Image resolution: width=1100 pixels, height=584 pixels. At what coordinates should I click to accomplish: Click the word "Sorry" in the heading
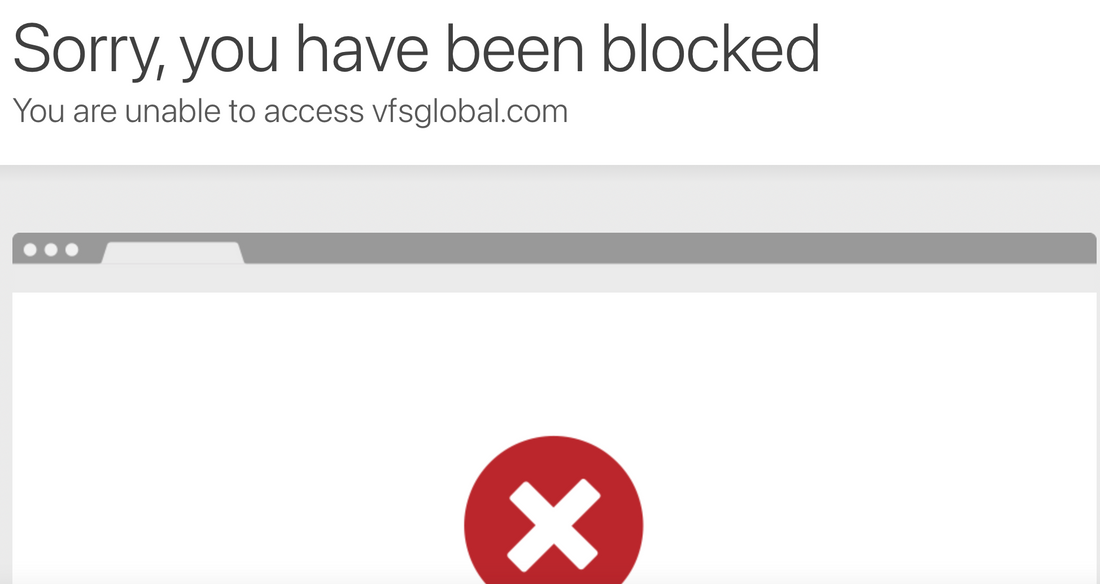click(x=86, y=51)
